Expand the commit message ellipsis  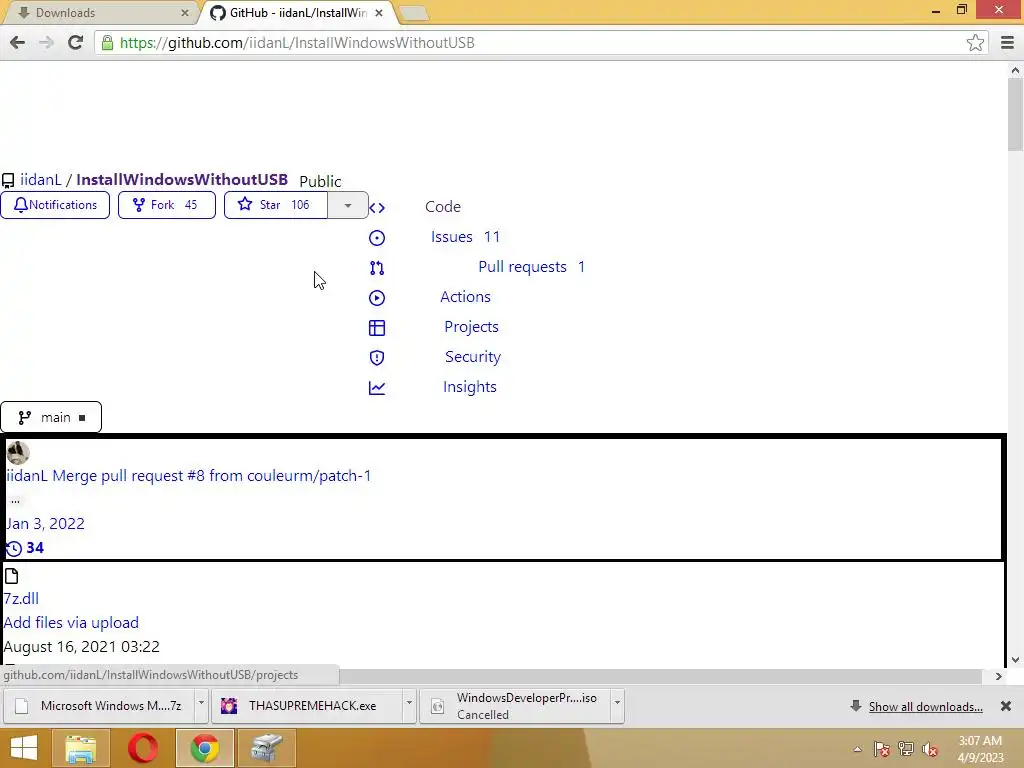(x=15, y=500)
